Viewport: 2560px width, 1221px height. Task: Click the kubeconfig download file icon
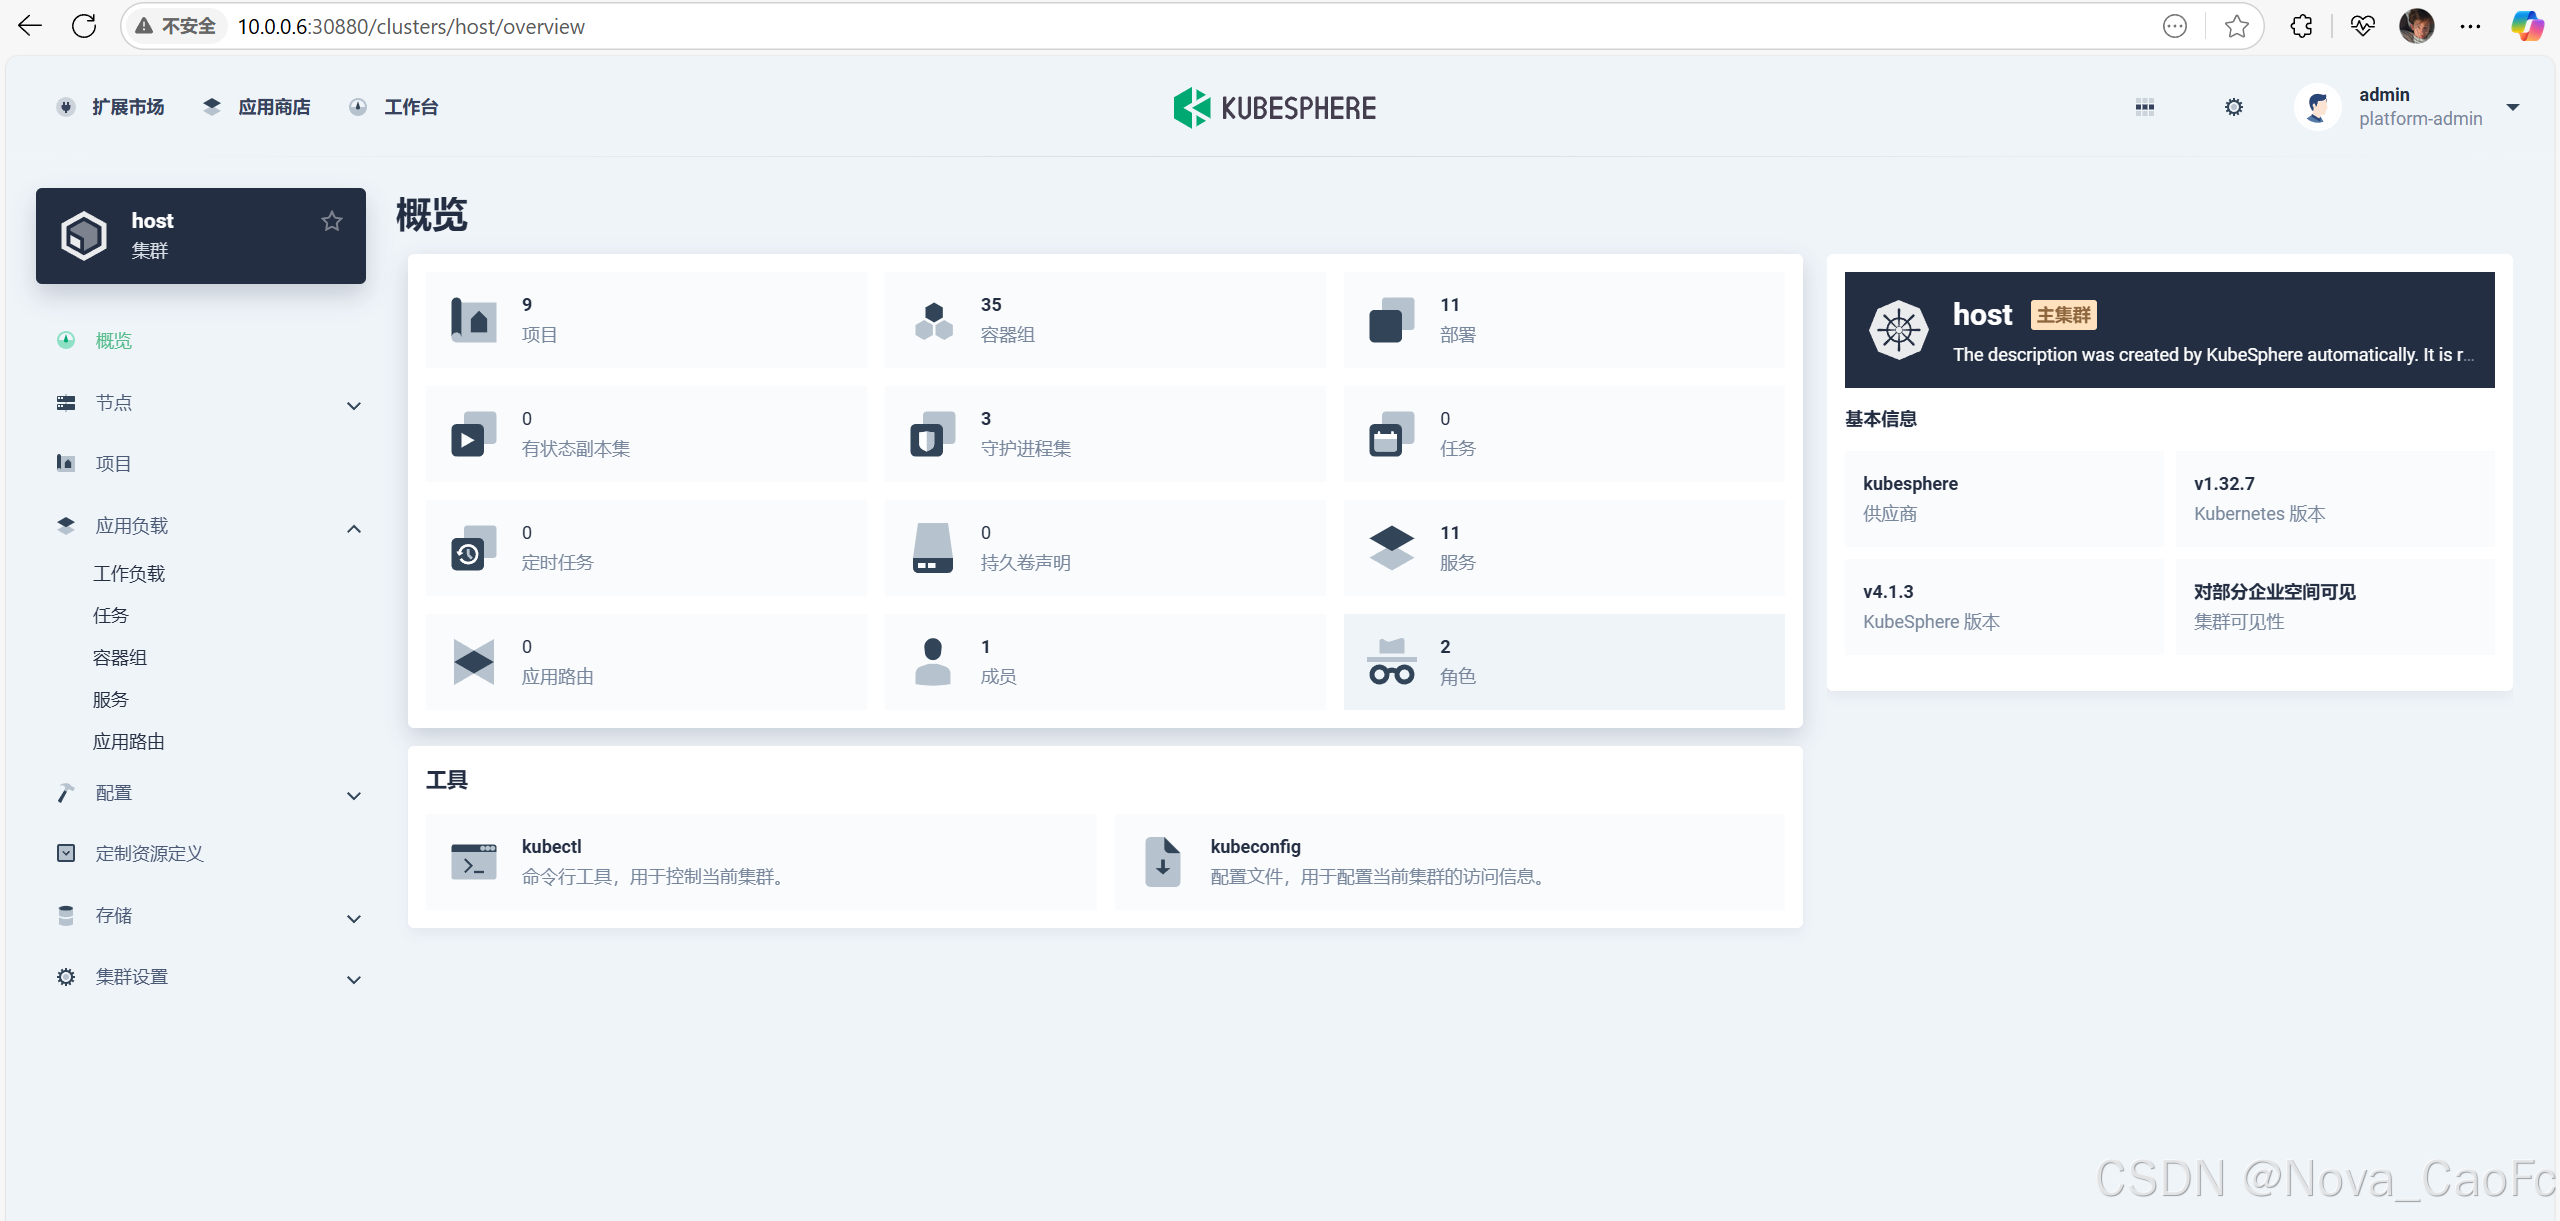click(x=1163, y=862)
